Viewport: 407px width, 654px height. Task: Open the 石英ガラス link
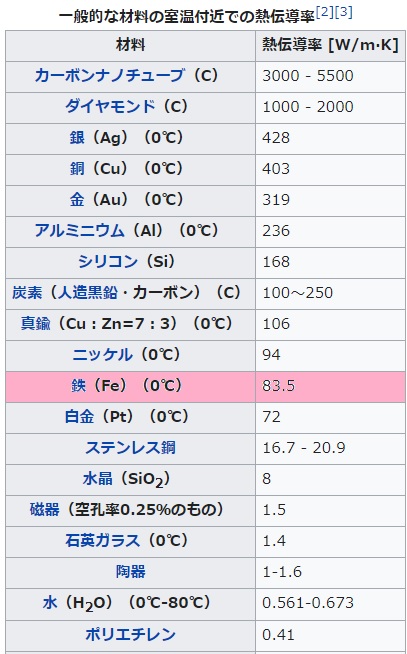tap(102, 541)
